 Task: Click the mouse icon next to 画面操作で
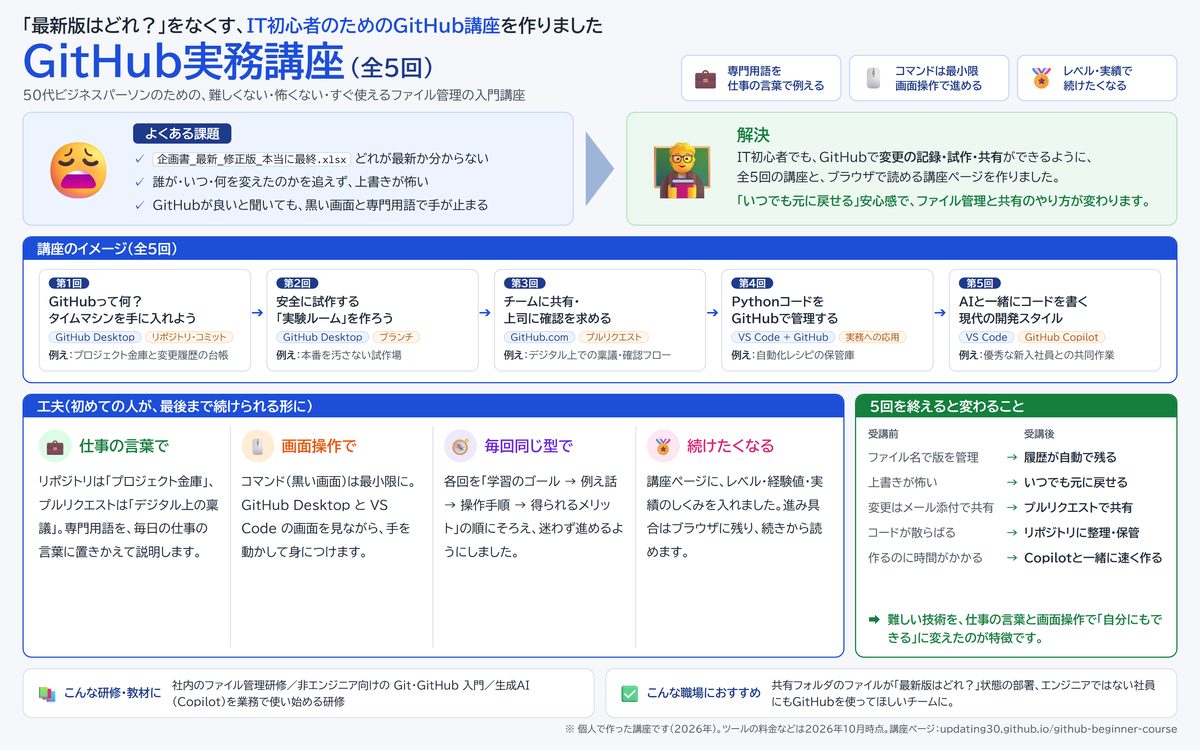[x=257, y=445]
